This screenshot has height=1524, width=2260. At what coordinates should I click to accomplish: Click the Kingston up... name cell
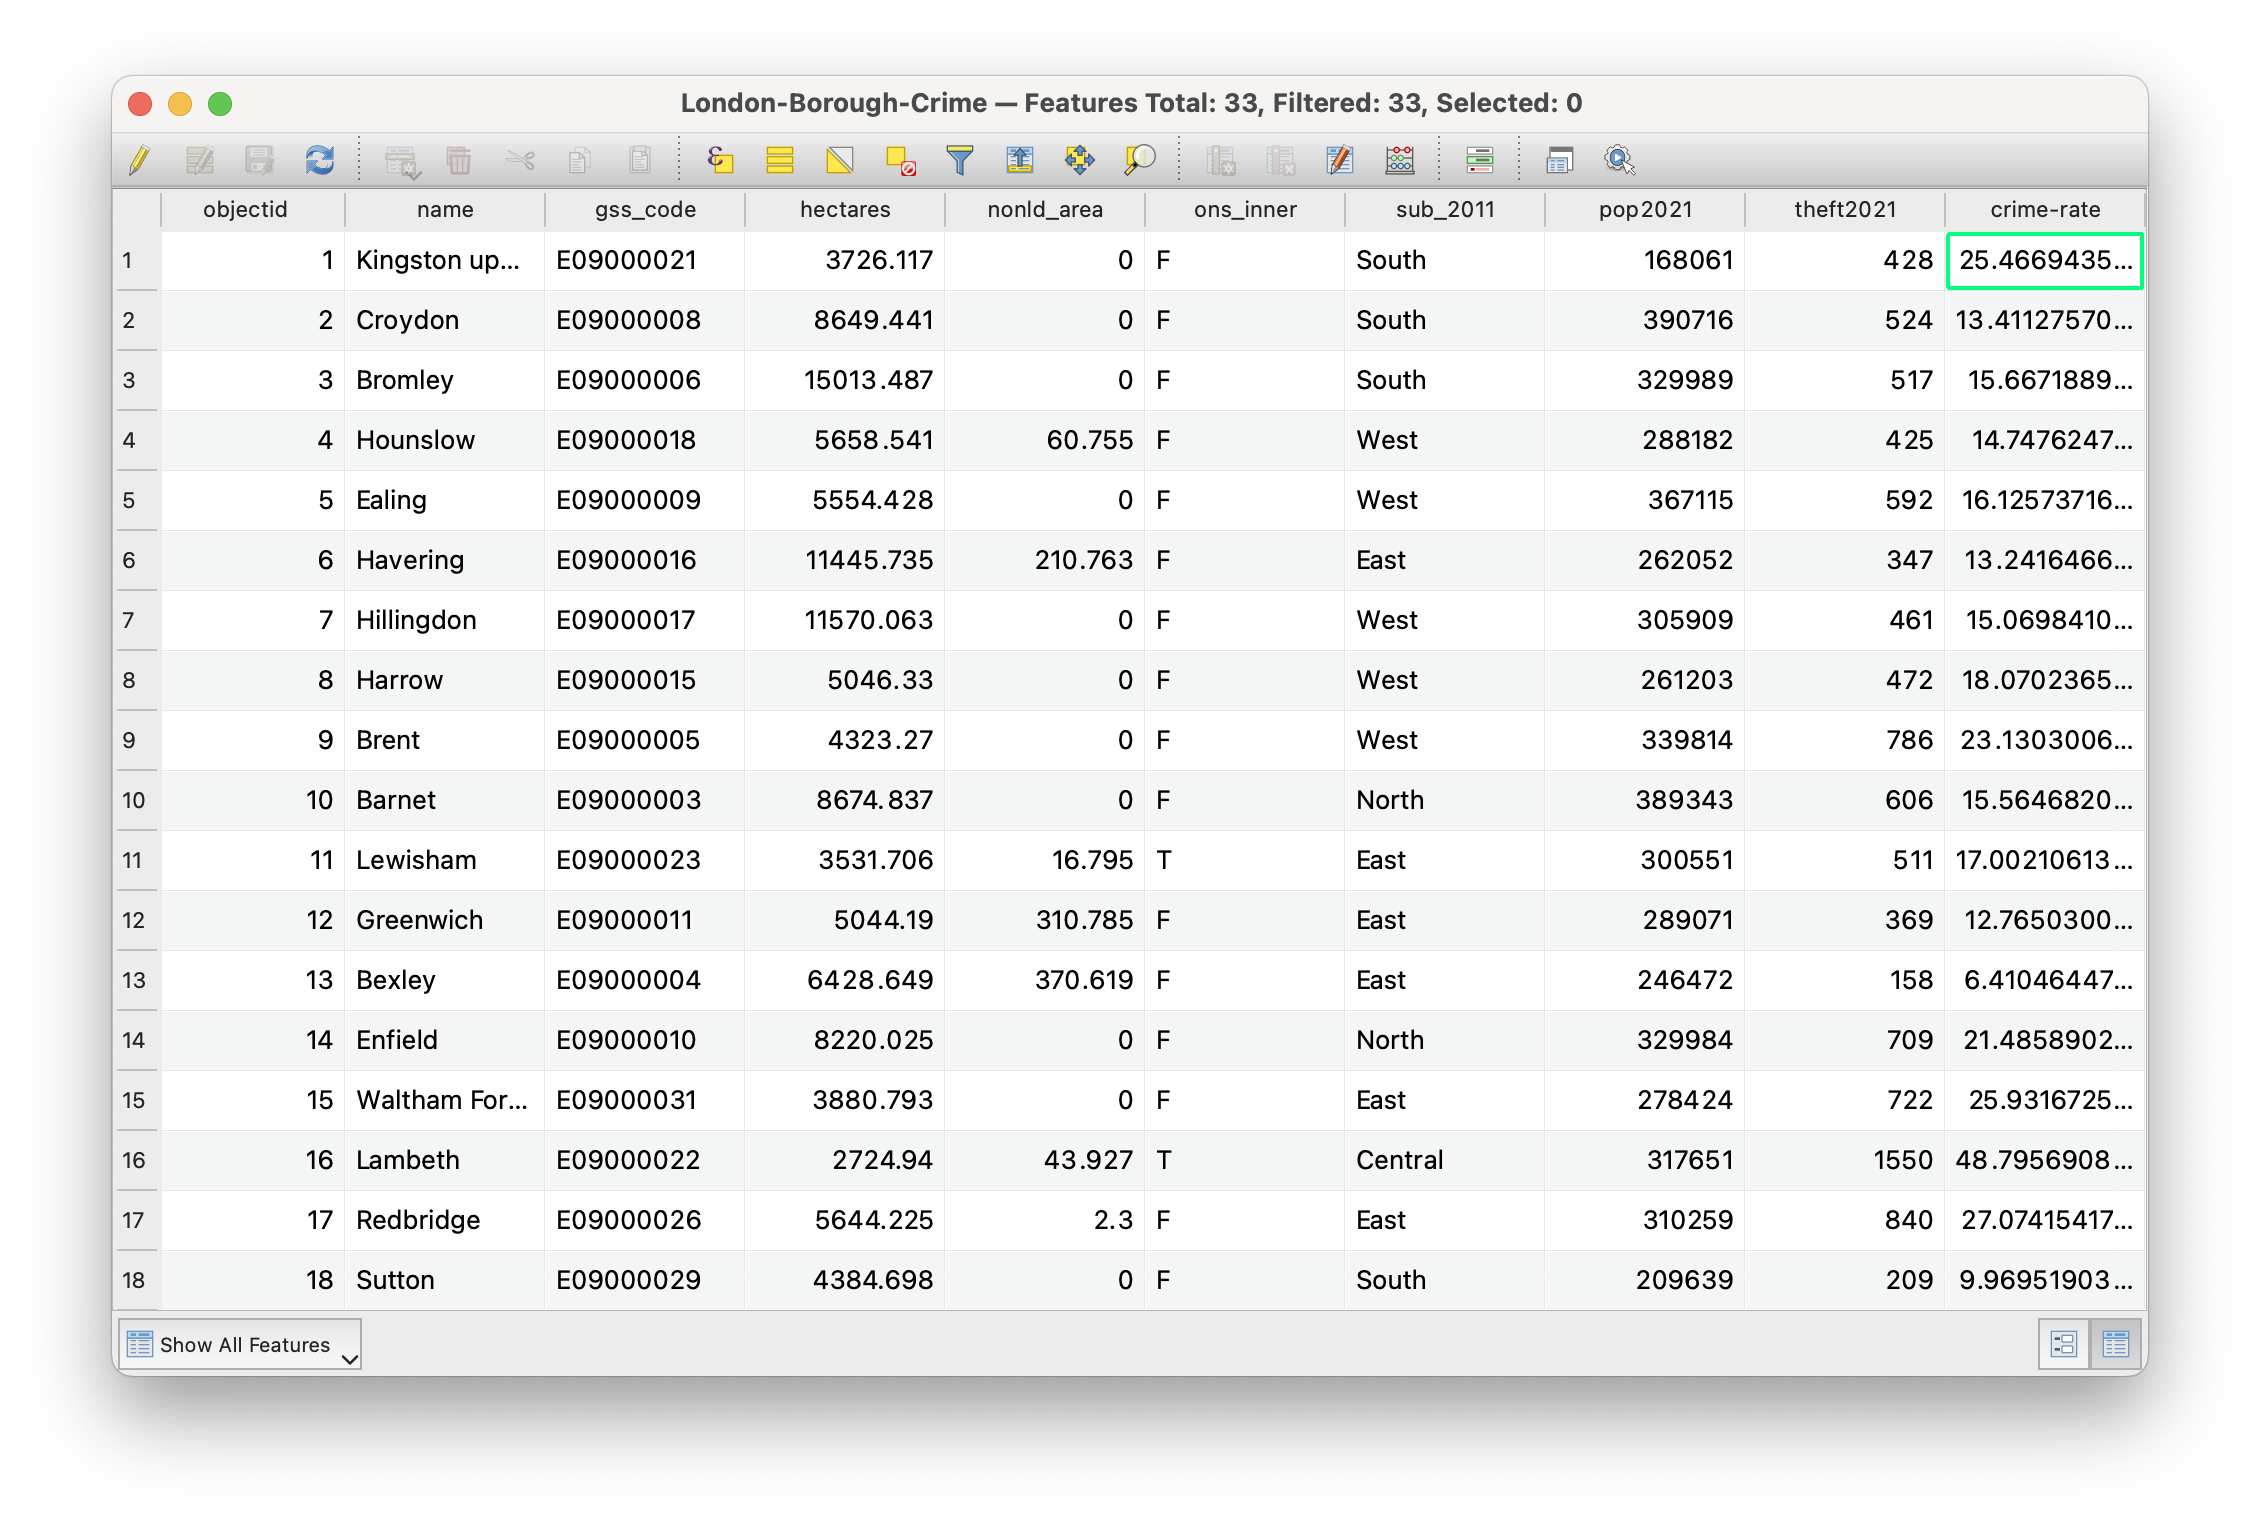pos(445,261)
